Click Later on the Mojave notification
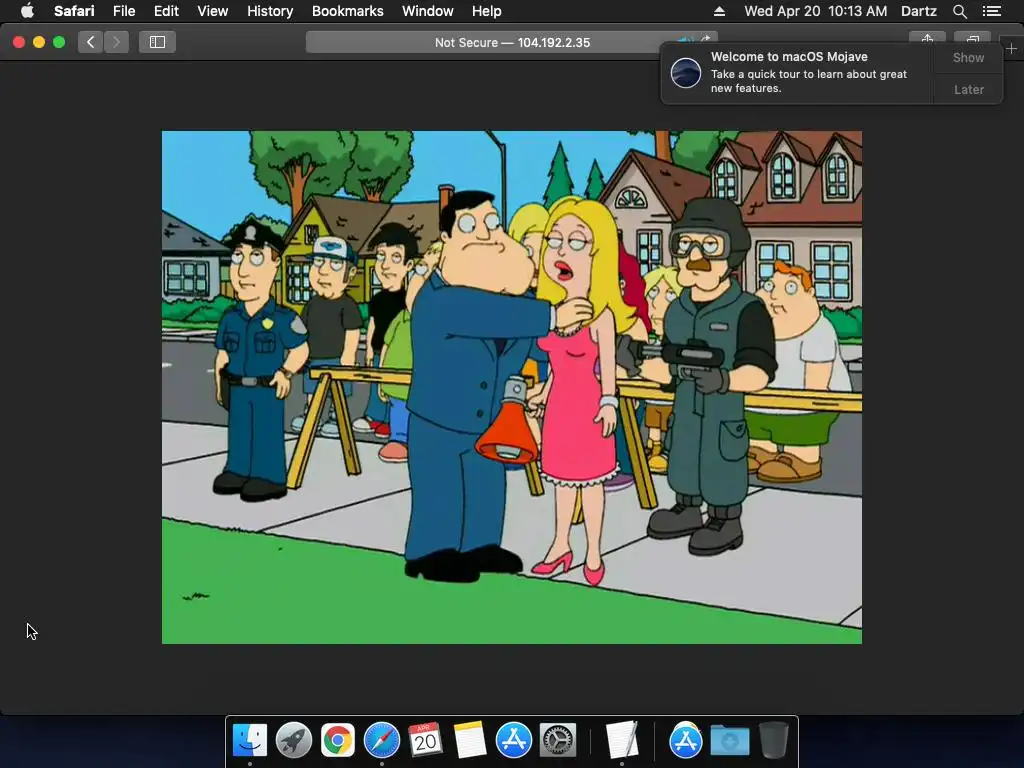Viewport: 1024px width, 768px height. point(968,89)
